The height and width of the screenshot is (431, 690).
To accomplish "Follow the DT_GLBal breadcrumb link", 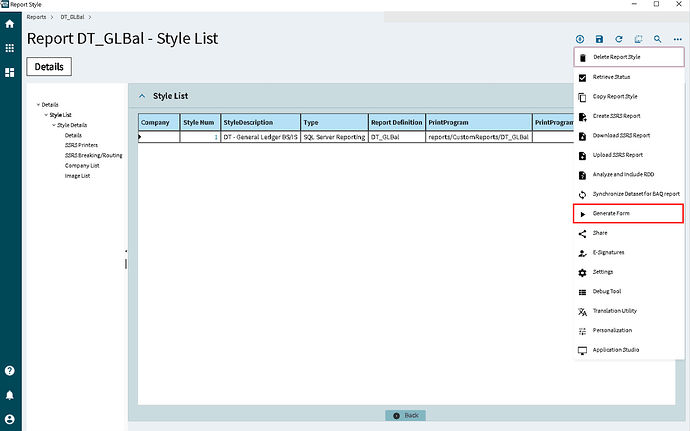I will coord(72,17).
